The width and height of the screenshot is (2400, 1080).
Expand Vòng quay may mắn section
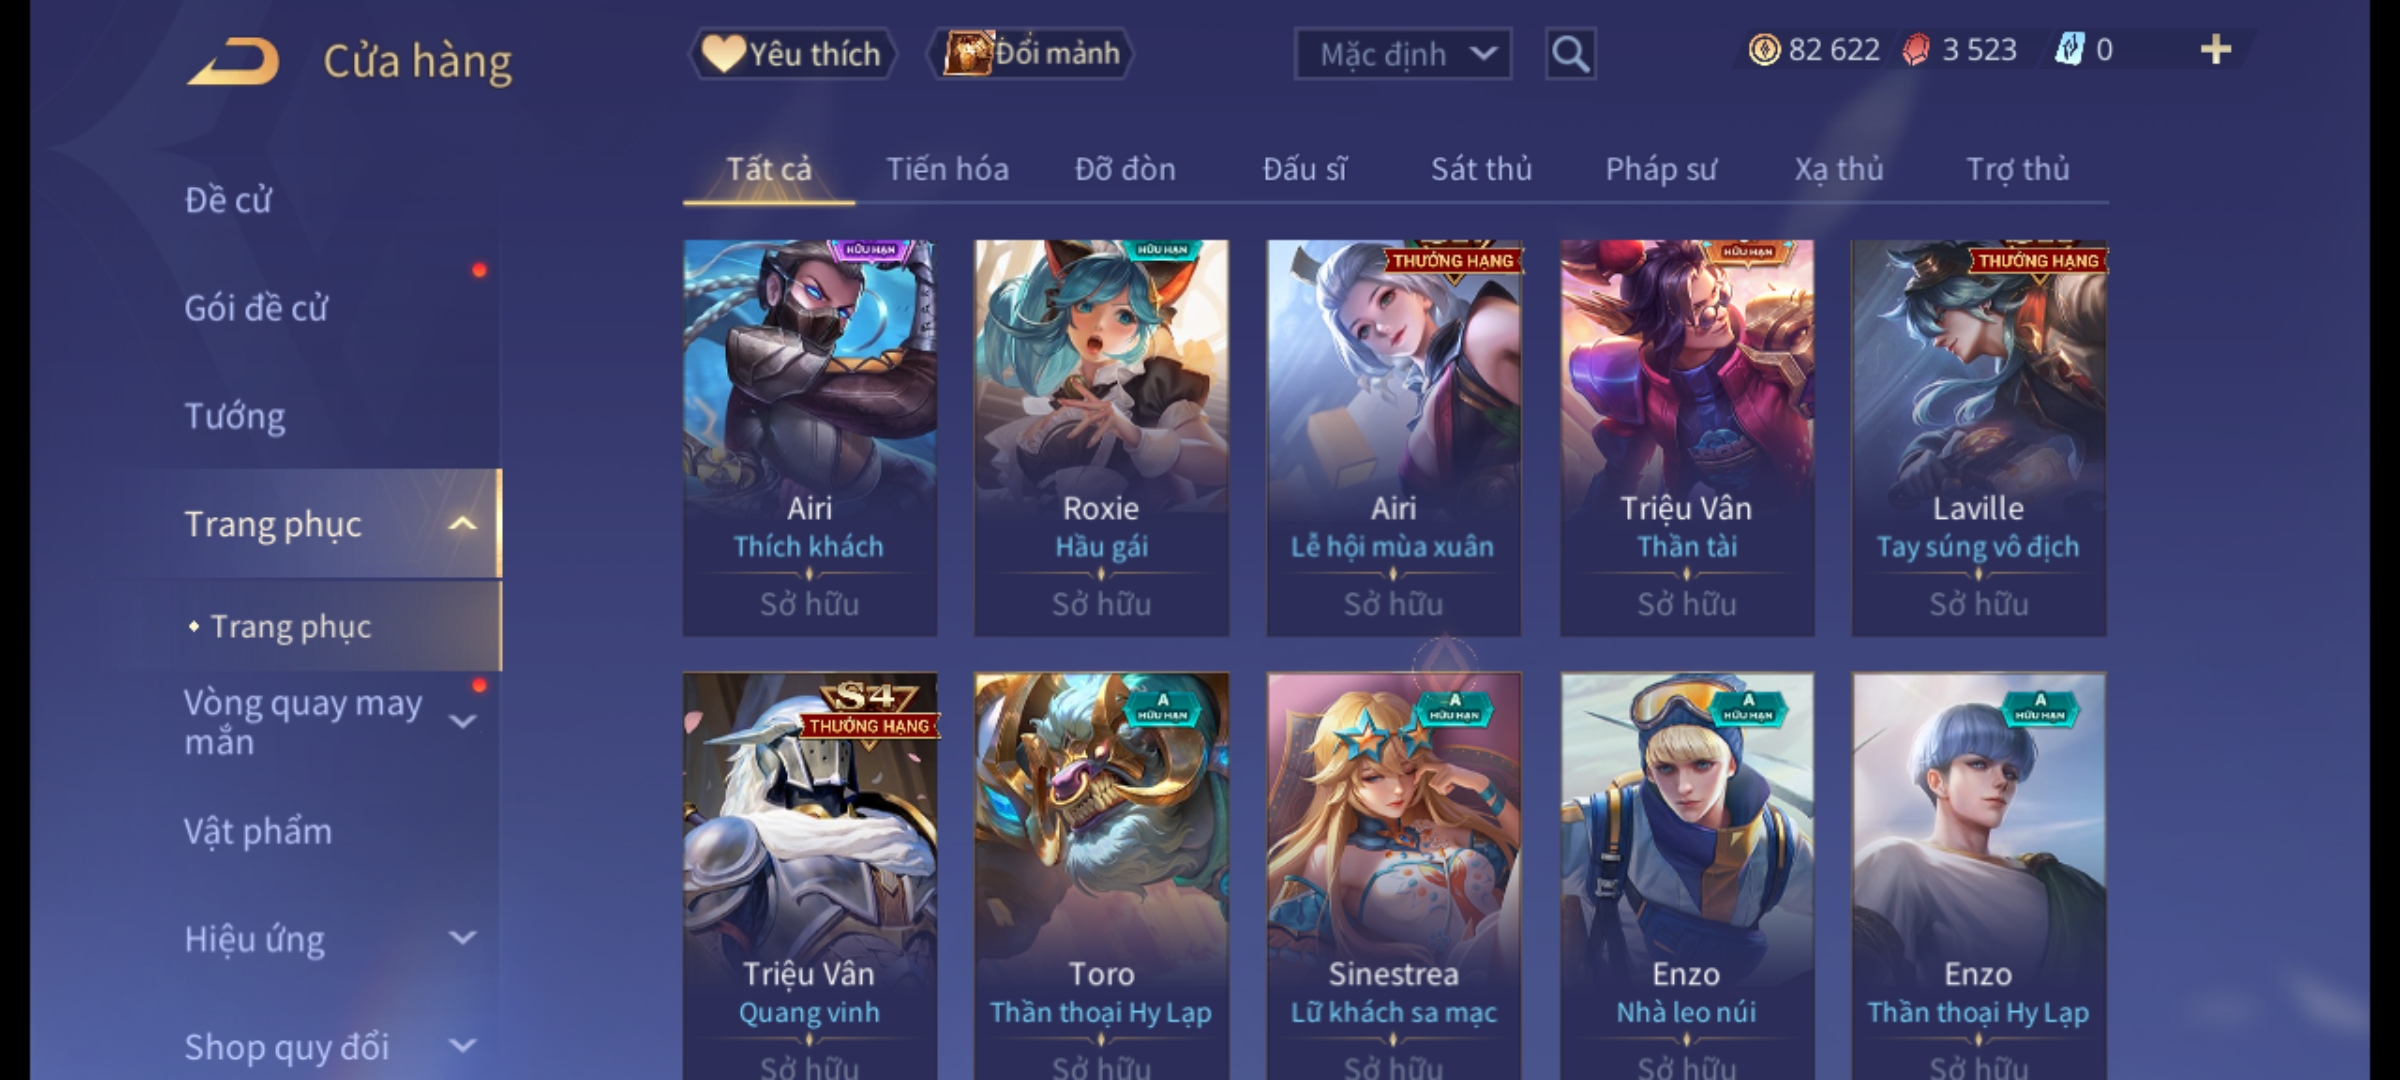click(x=462, y=721)
